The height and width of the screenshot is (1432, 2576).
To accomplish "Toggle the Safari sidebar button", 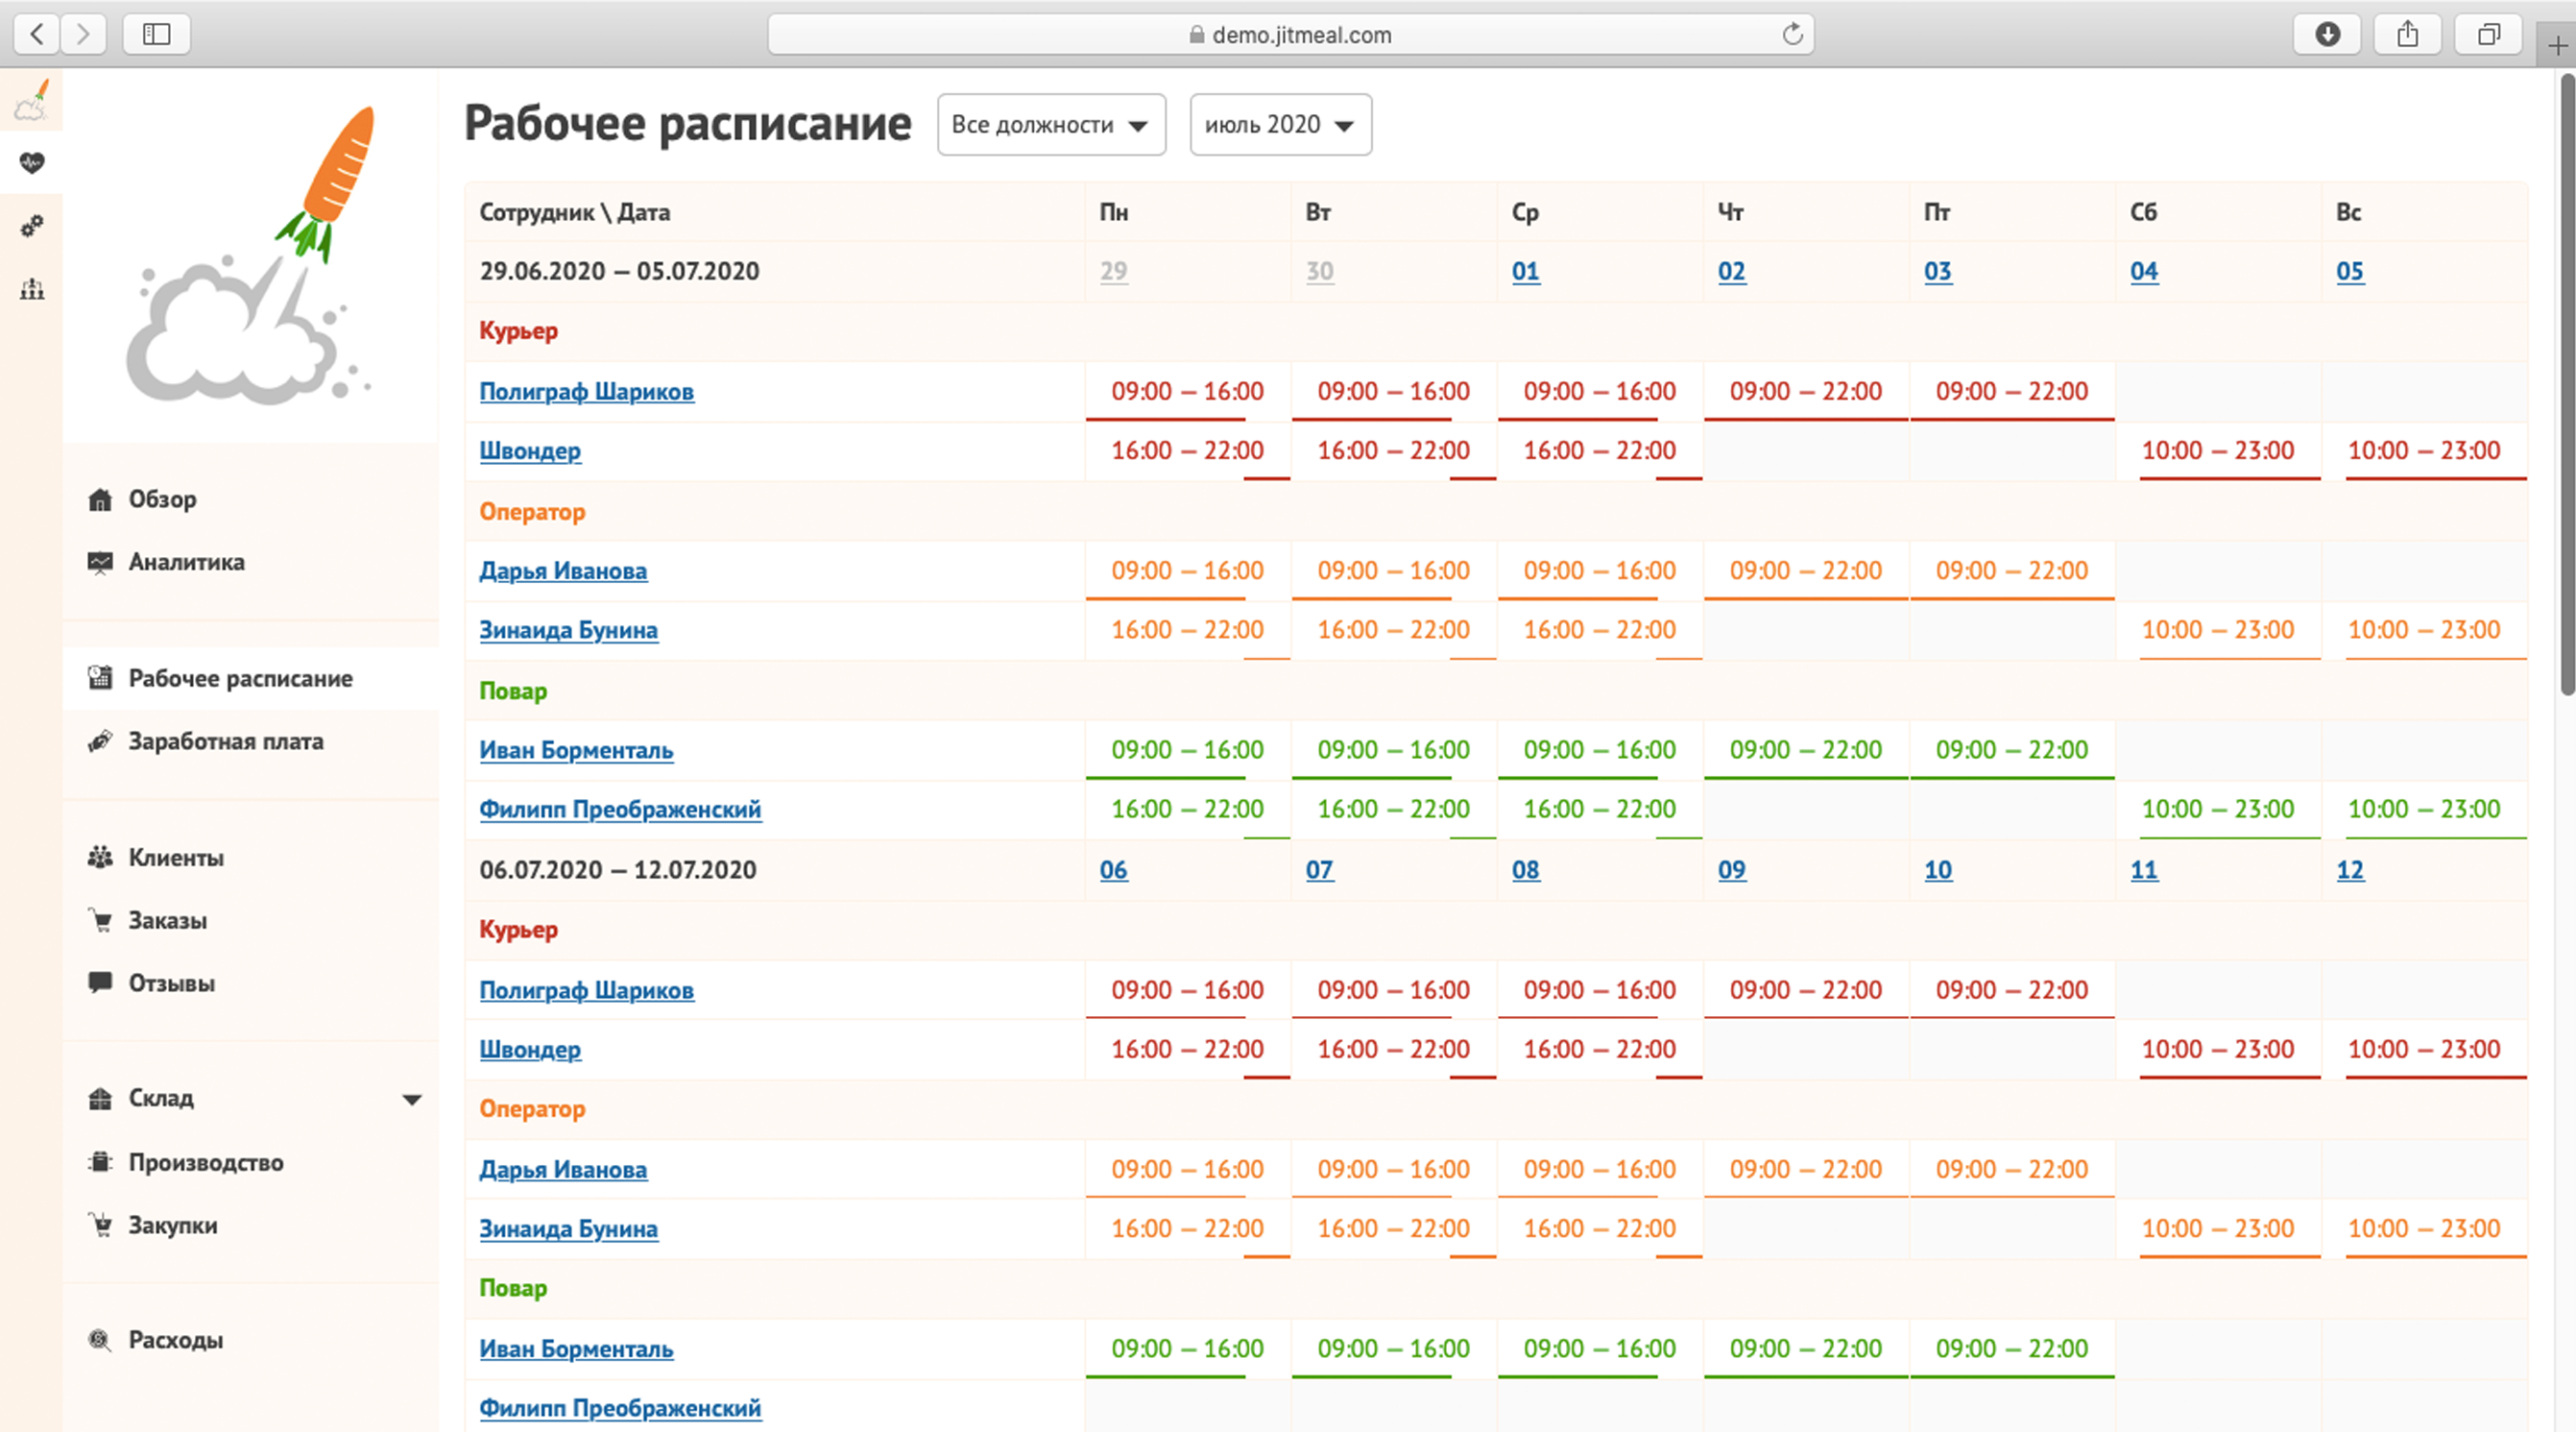I will click(x=156, y=34).
